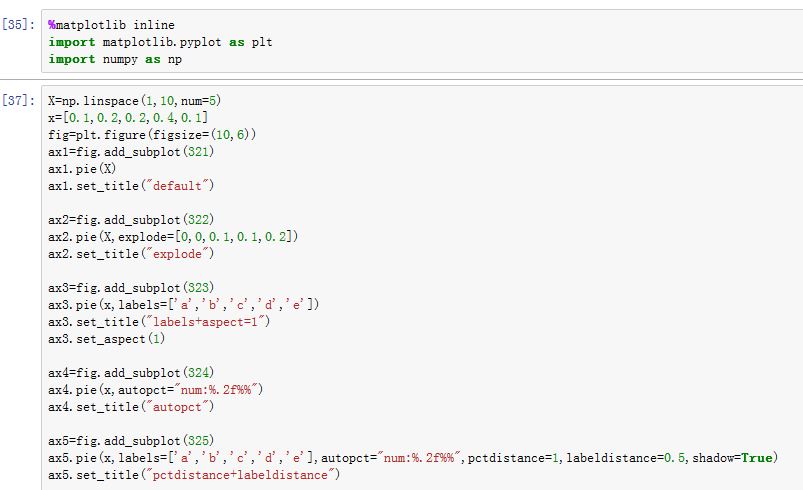The width and height of the screenshot is (803, 490).
Task: Place cursor in %matplotlib inline line
Action: [111, 25]
